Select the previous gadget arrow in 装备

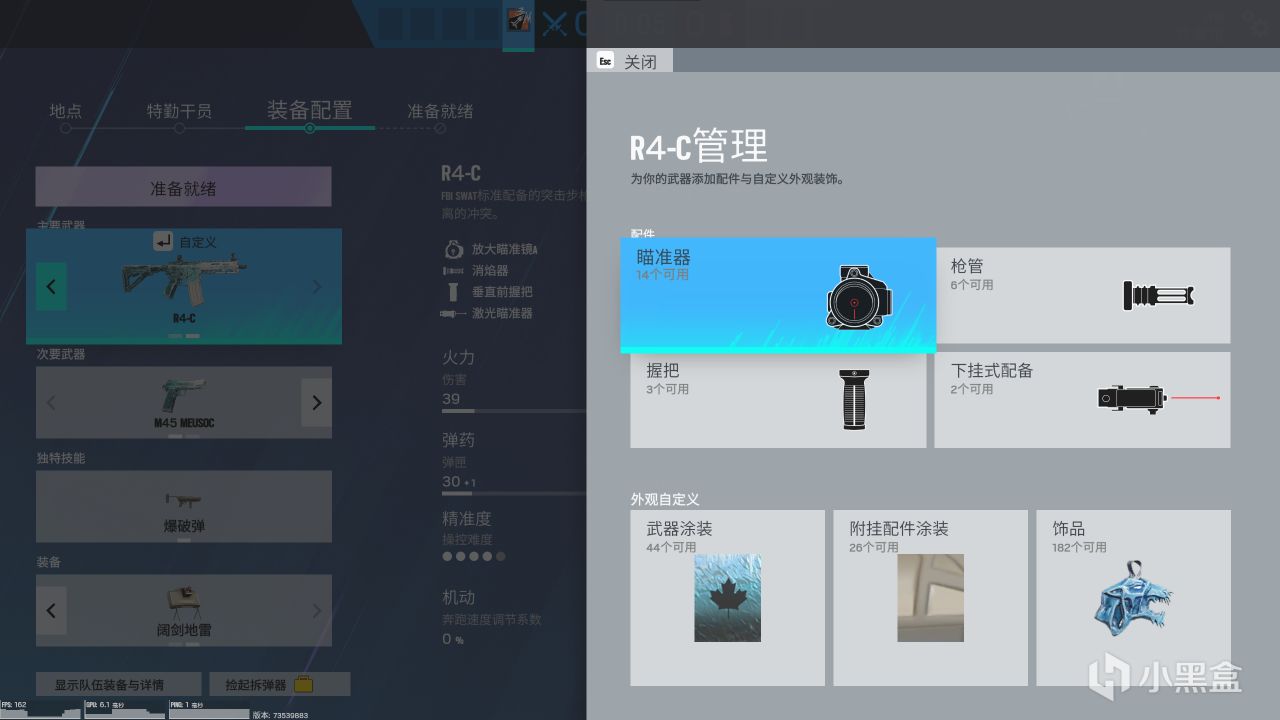click(51, 610)
